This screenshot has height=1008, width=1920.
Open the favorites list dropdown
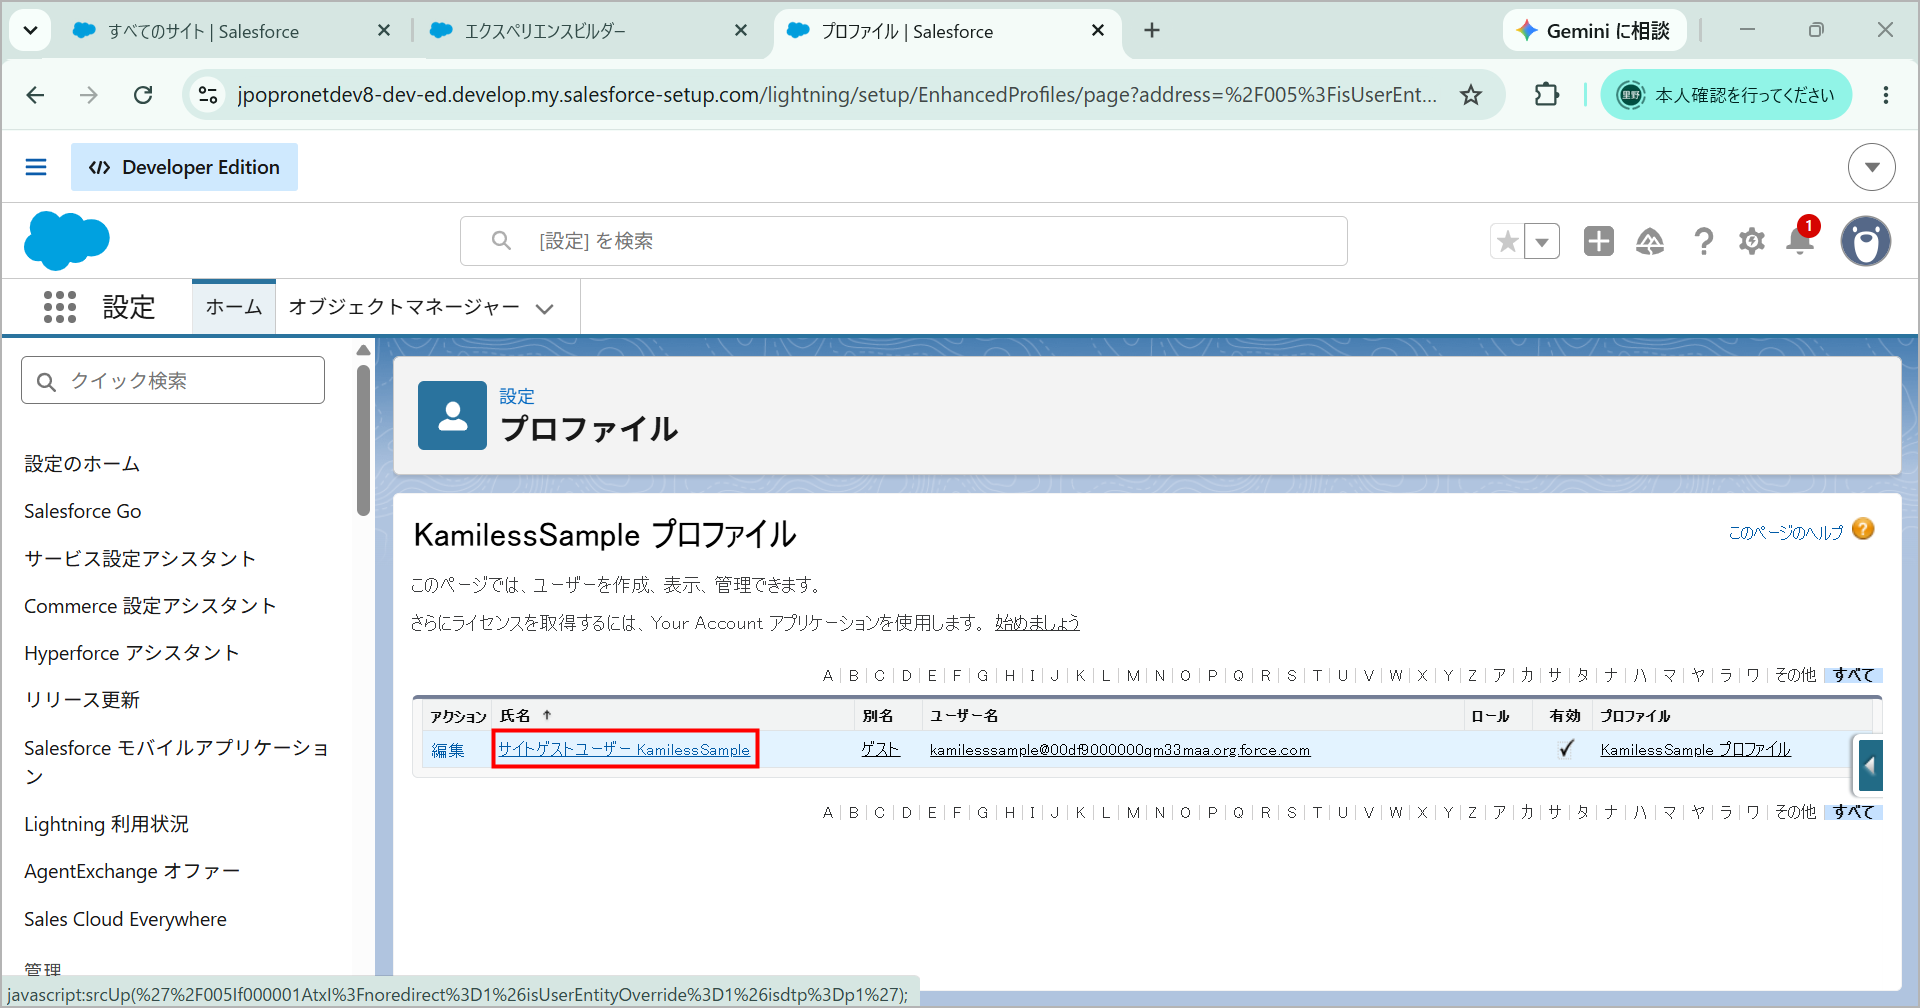click(1542, 241)
